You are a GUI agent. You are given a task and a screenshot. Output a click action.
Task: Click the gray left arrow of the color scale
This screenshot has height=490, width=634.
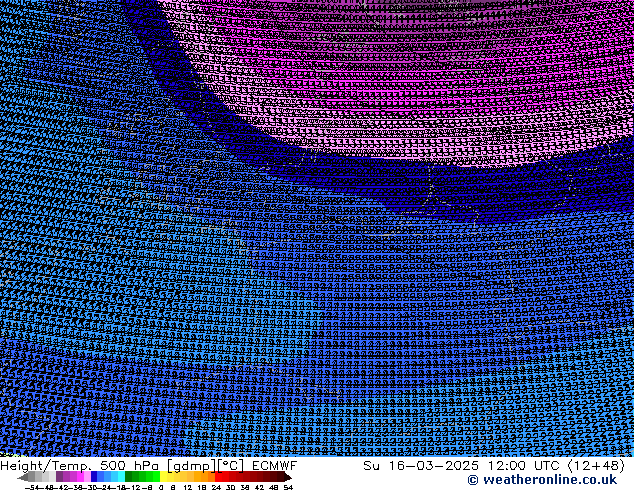(x=23, y=477)
